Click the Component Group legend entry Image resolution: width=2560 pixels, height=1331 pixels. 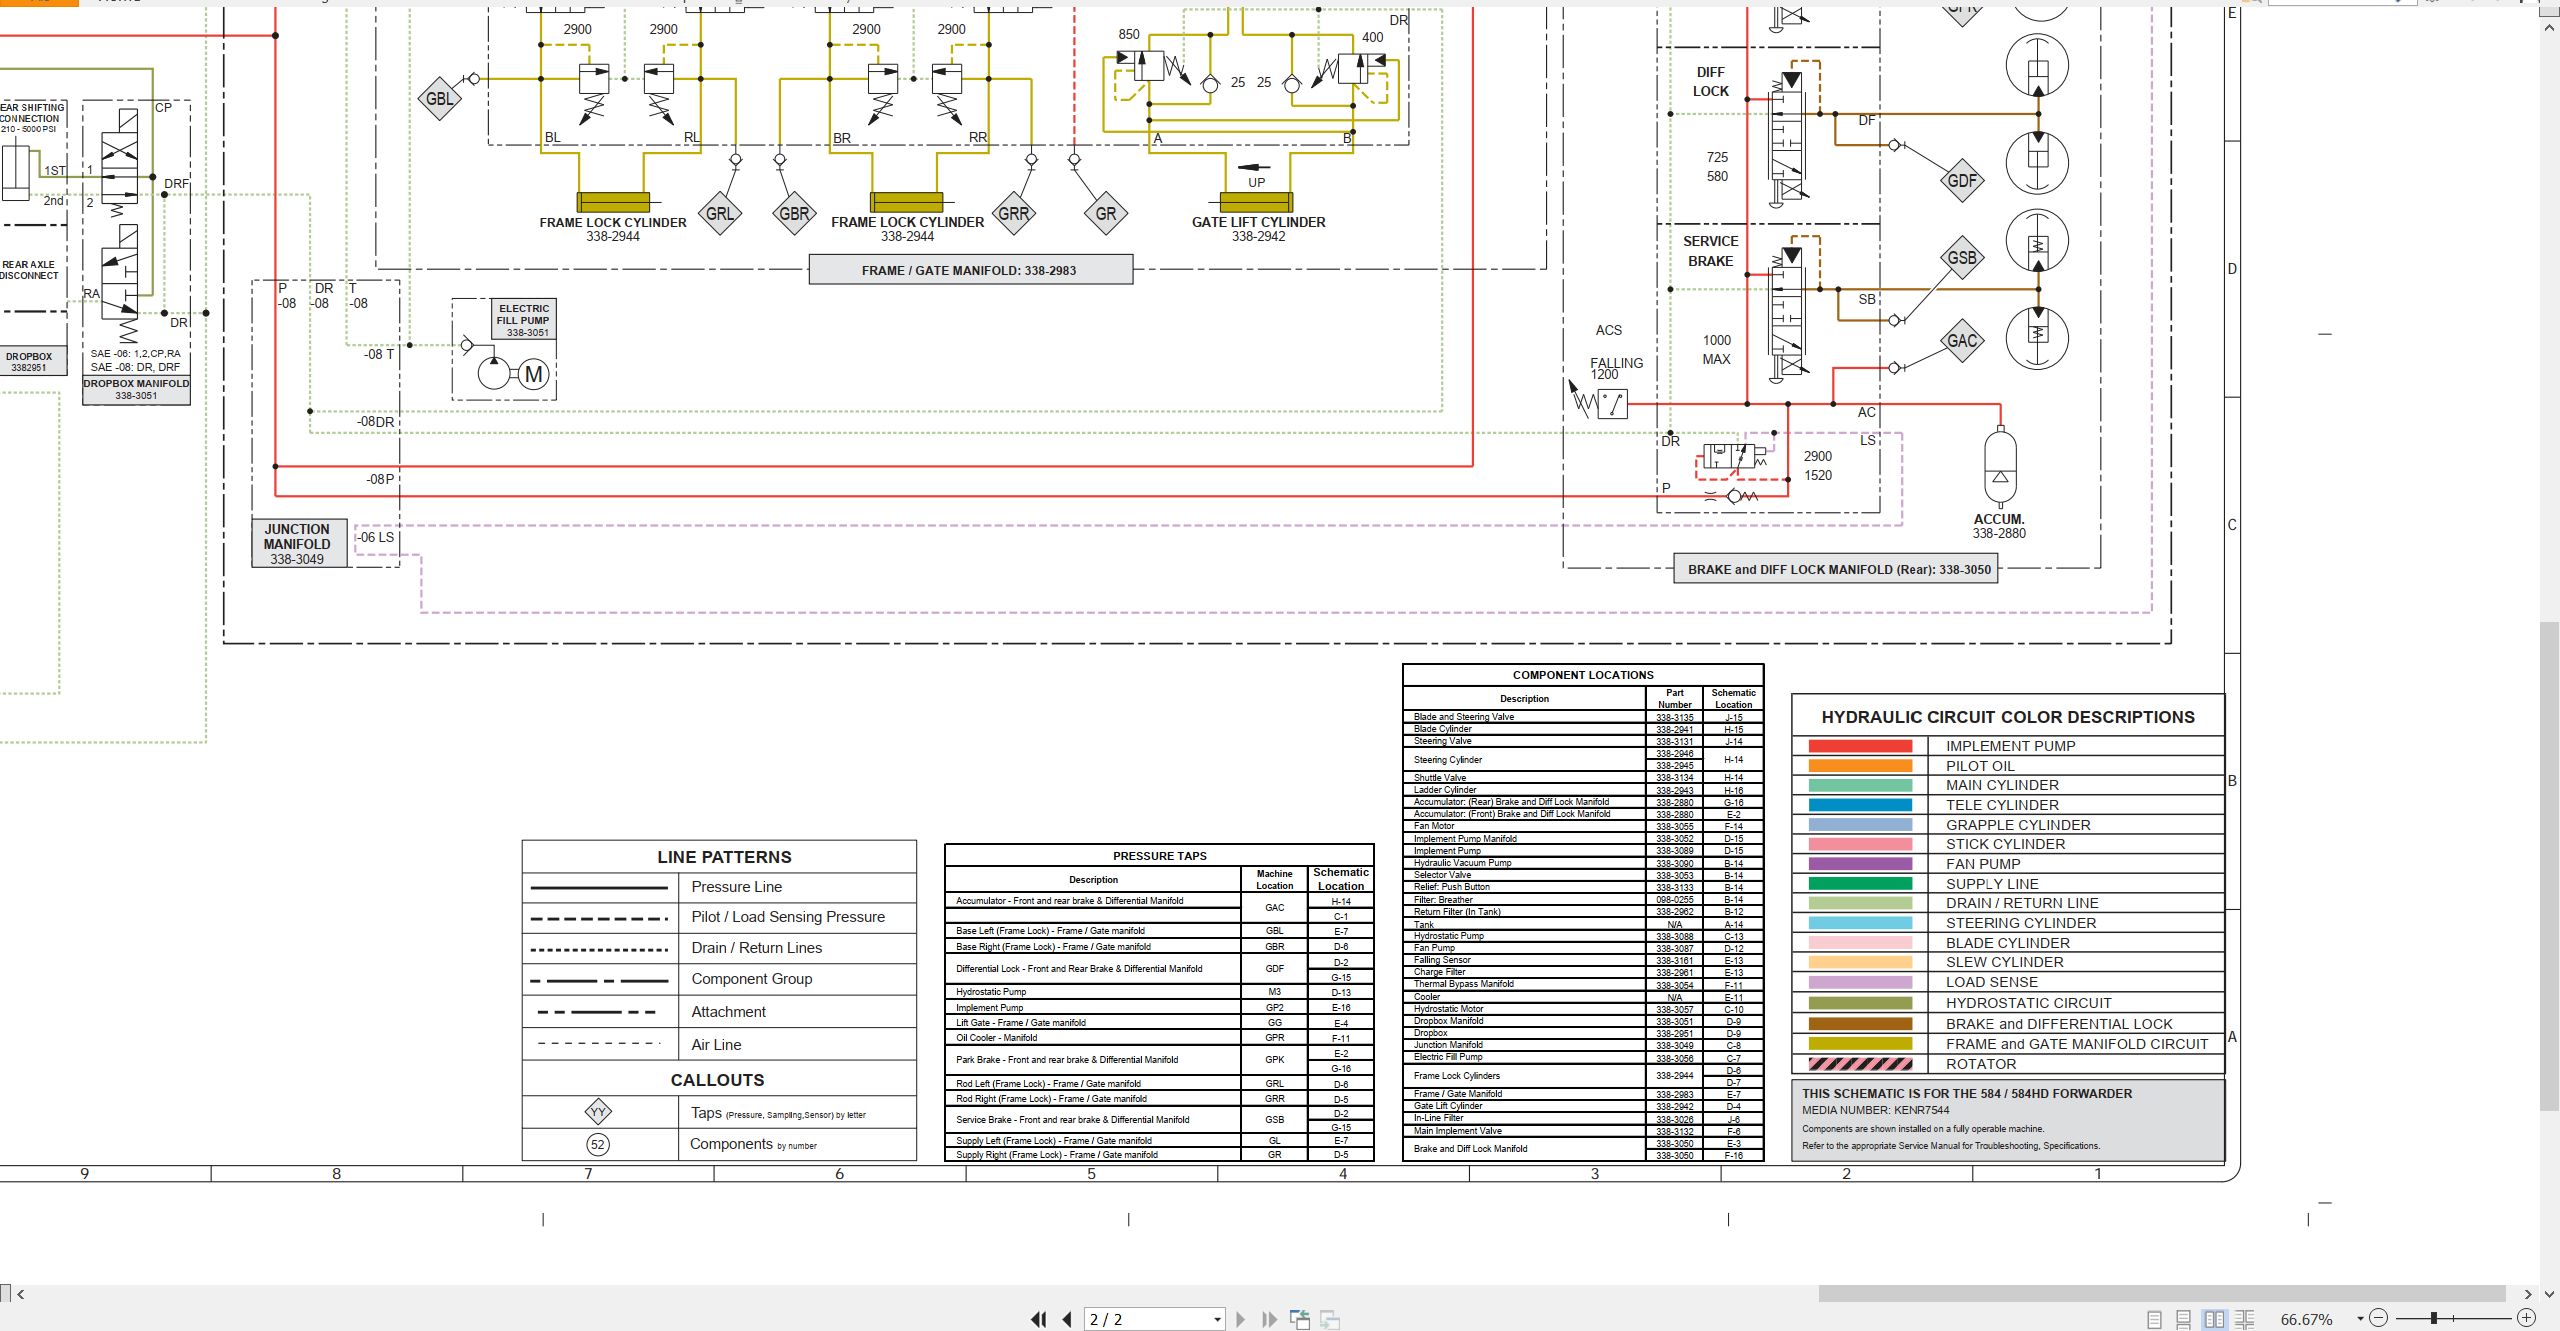tap(752, 979)
